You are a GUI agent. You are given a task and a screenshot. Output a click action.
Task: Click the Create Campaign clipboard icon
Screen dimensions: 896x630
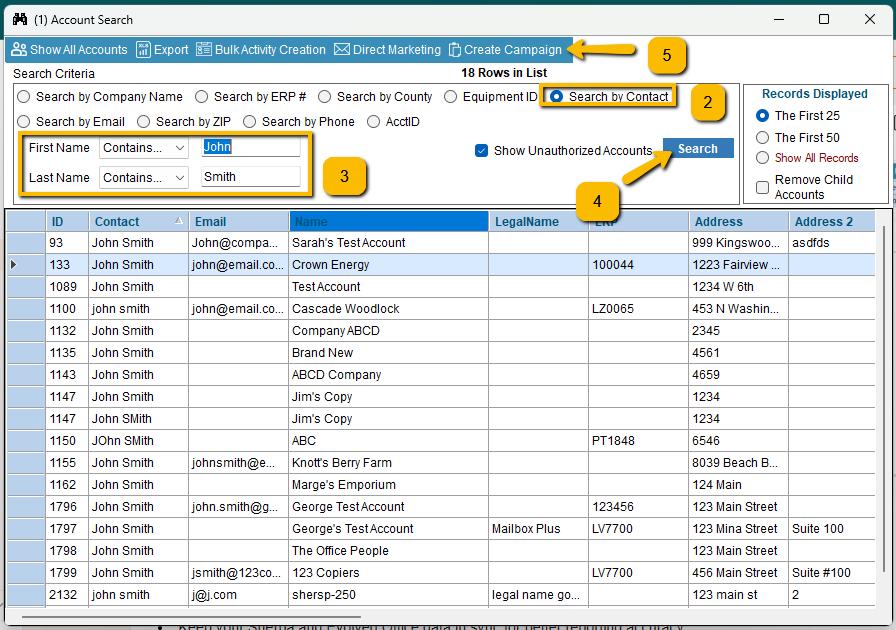pos(455,50)
